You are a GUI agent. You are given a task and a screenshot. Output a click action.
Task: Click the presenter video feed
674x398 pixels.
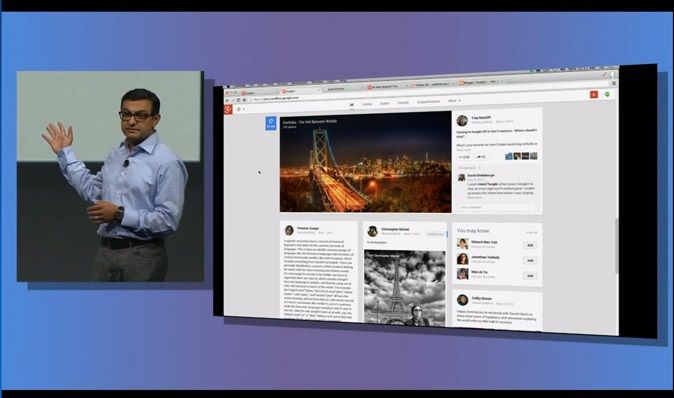point(110,176)
